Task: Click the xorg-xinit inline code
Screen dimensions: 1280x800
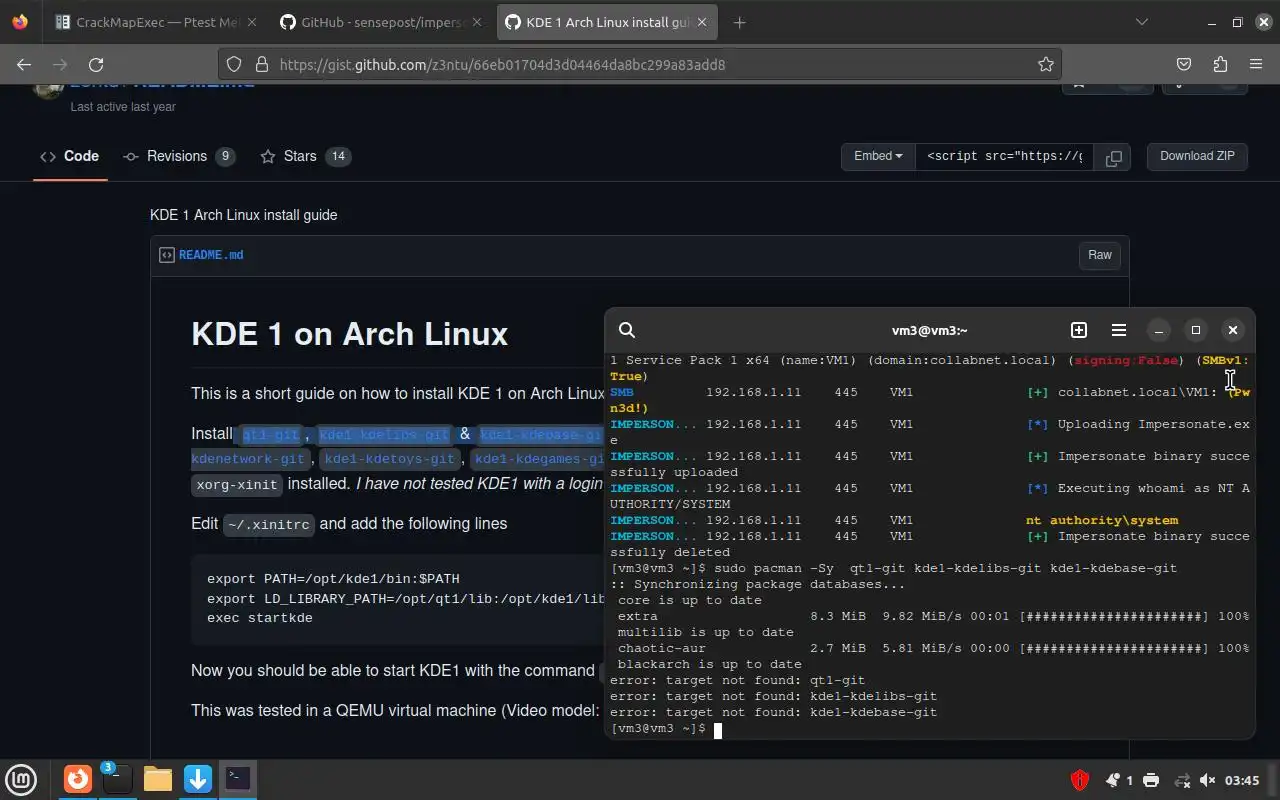Action: coord(237,484)
